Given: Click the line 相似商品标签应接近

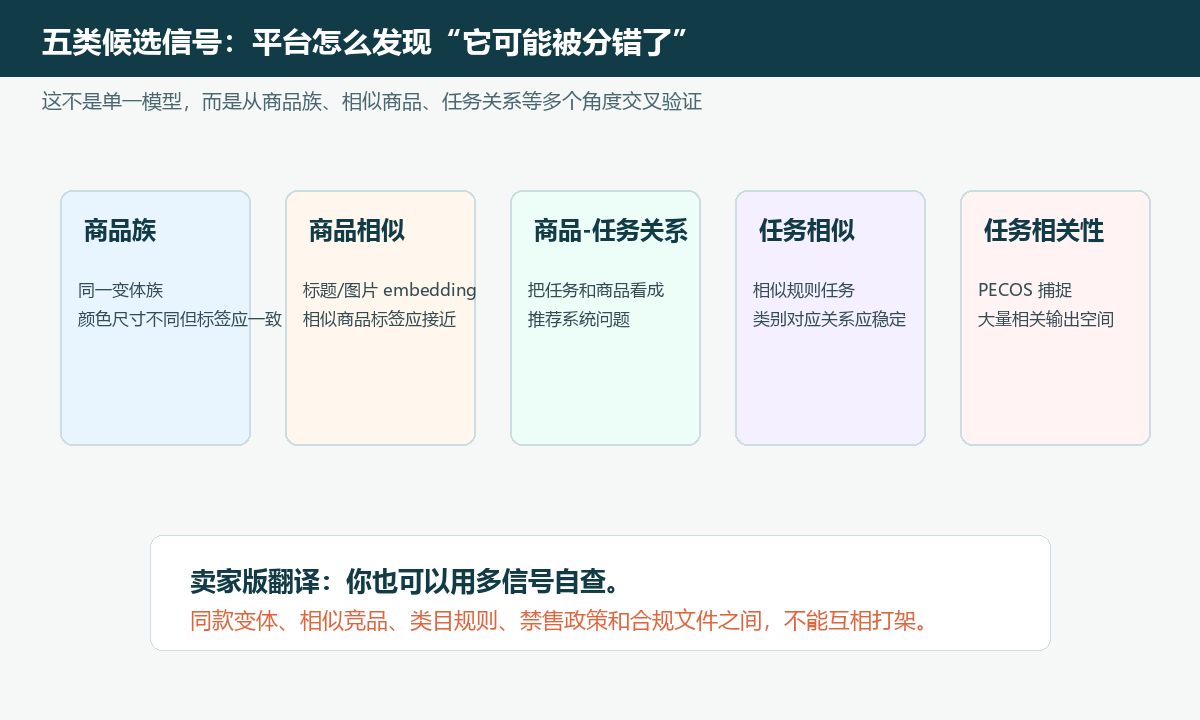Looking at the screenshot, I should (x=380, y=320).
